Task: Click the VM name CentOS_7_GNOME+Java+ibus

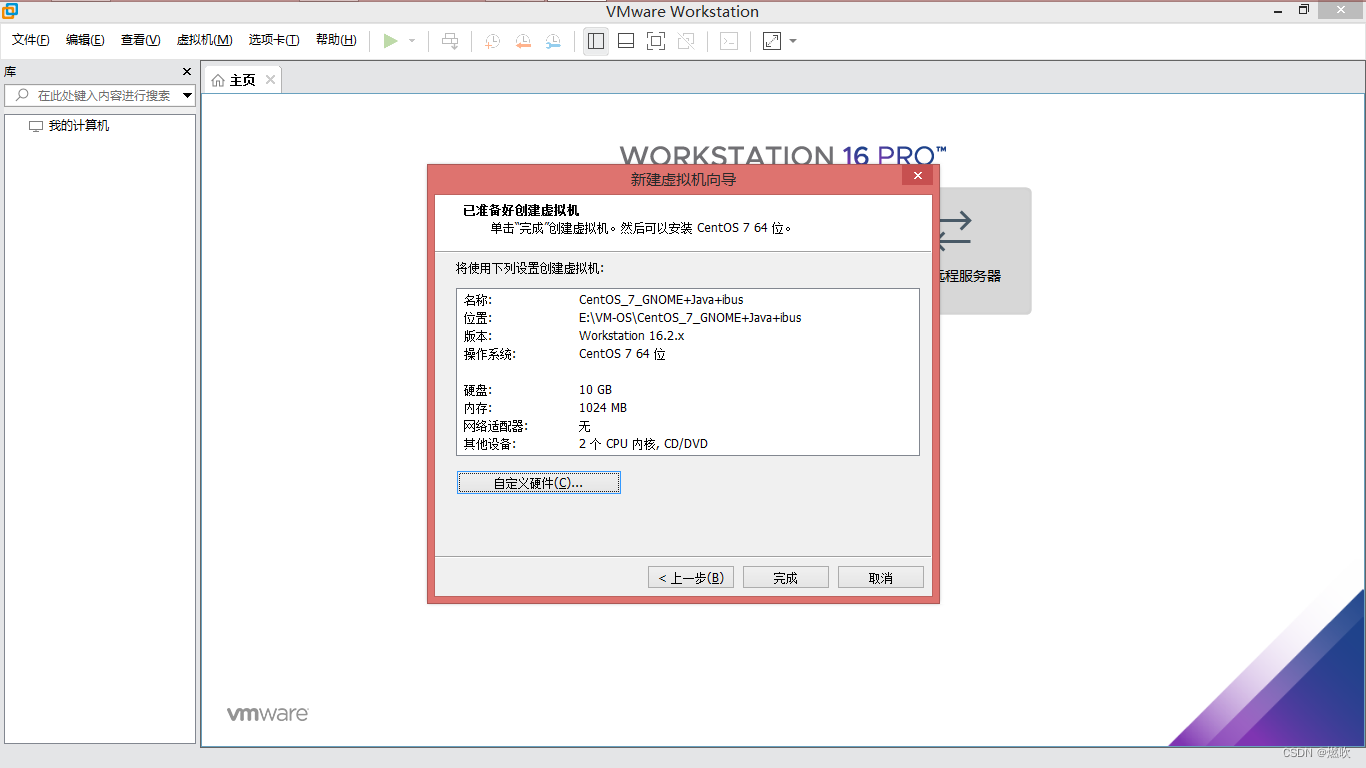Action: (x=661, y=299)
